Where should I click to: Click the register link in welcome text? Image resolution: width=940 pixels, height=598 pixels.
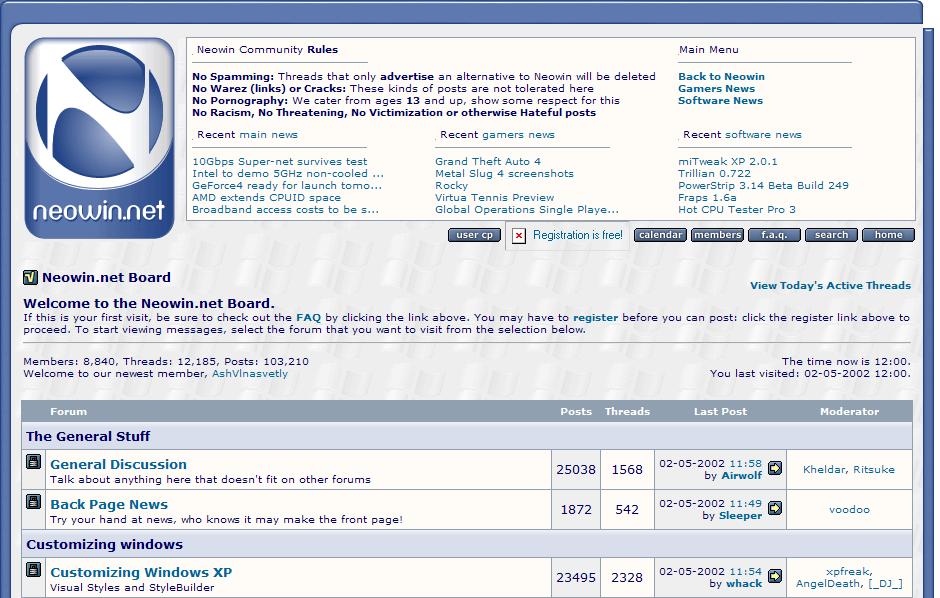coord(595,318)
